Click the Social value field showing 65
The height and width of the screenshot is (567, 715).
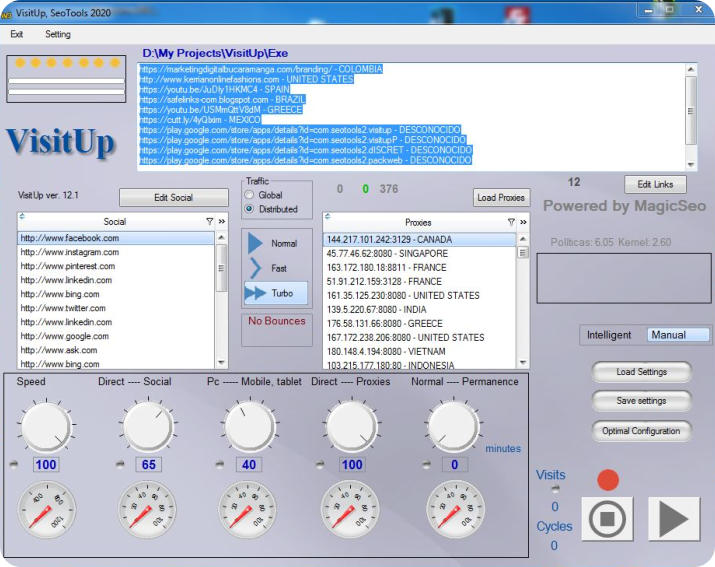point(149,464)
